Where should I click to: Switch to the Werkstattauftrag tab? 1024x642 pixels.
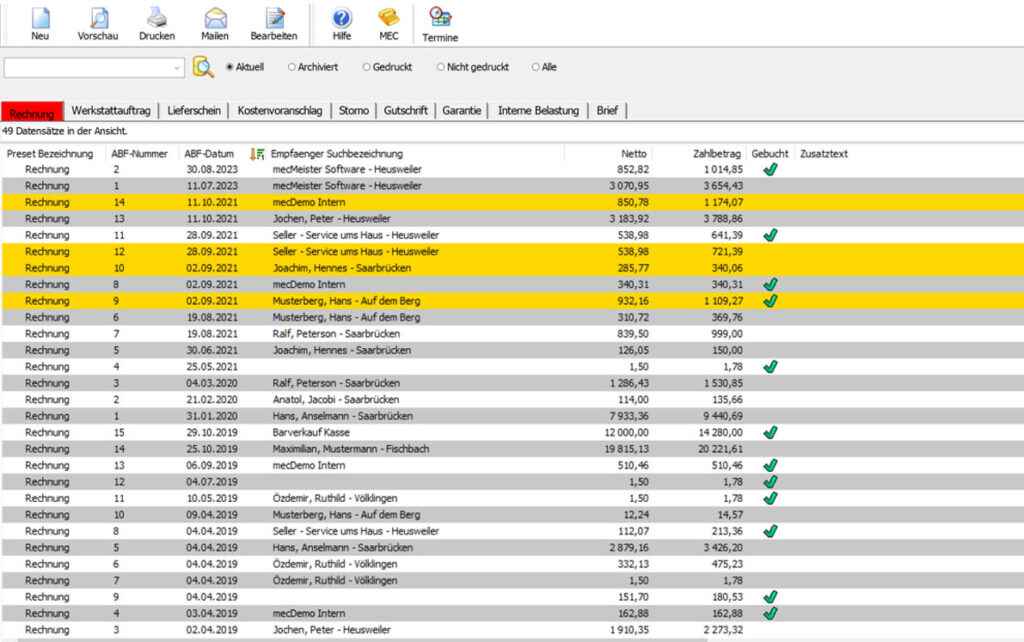click(x=111, y=111)
